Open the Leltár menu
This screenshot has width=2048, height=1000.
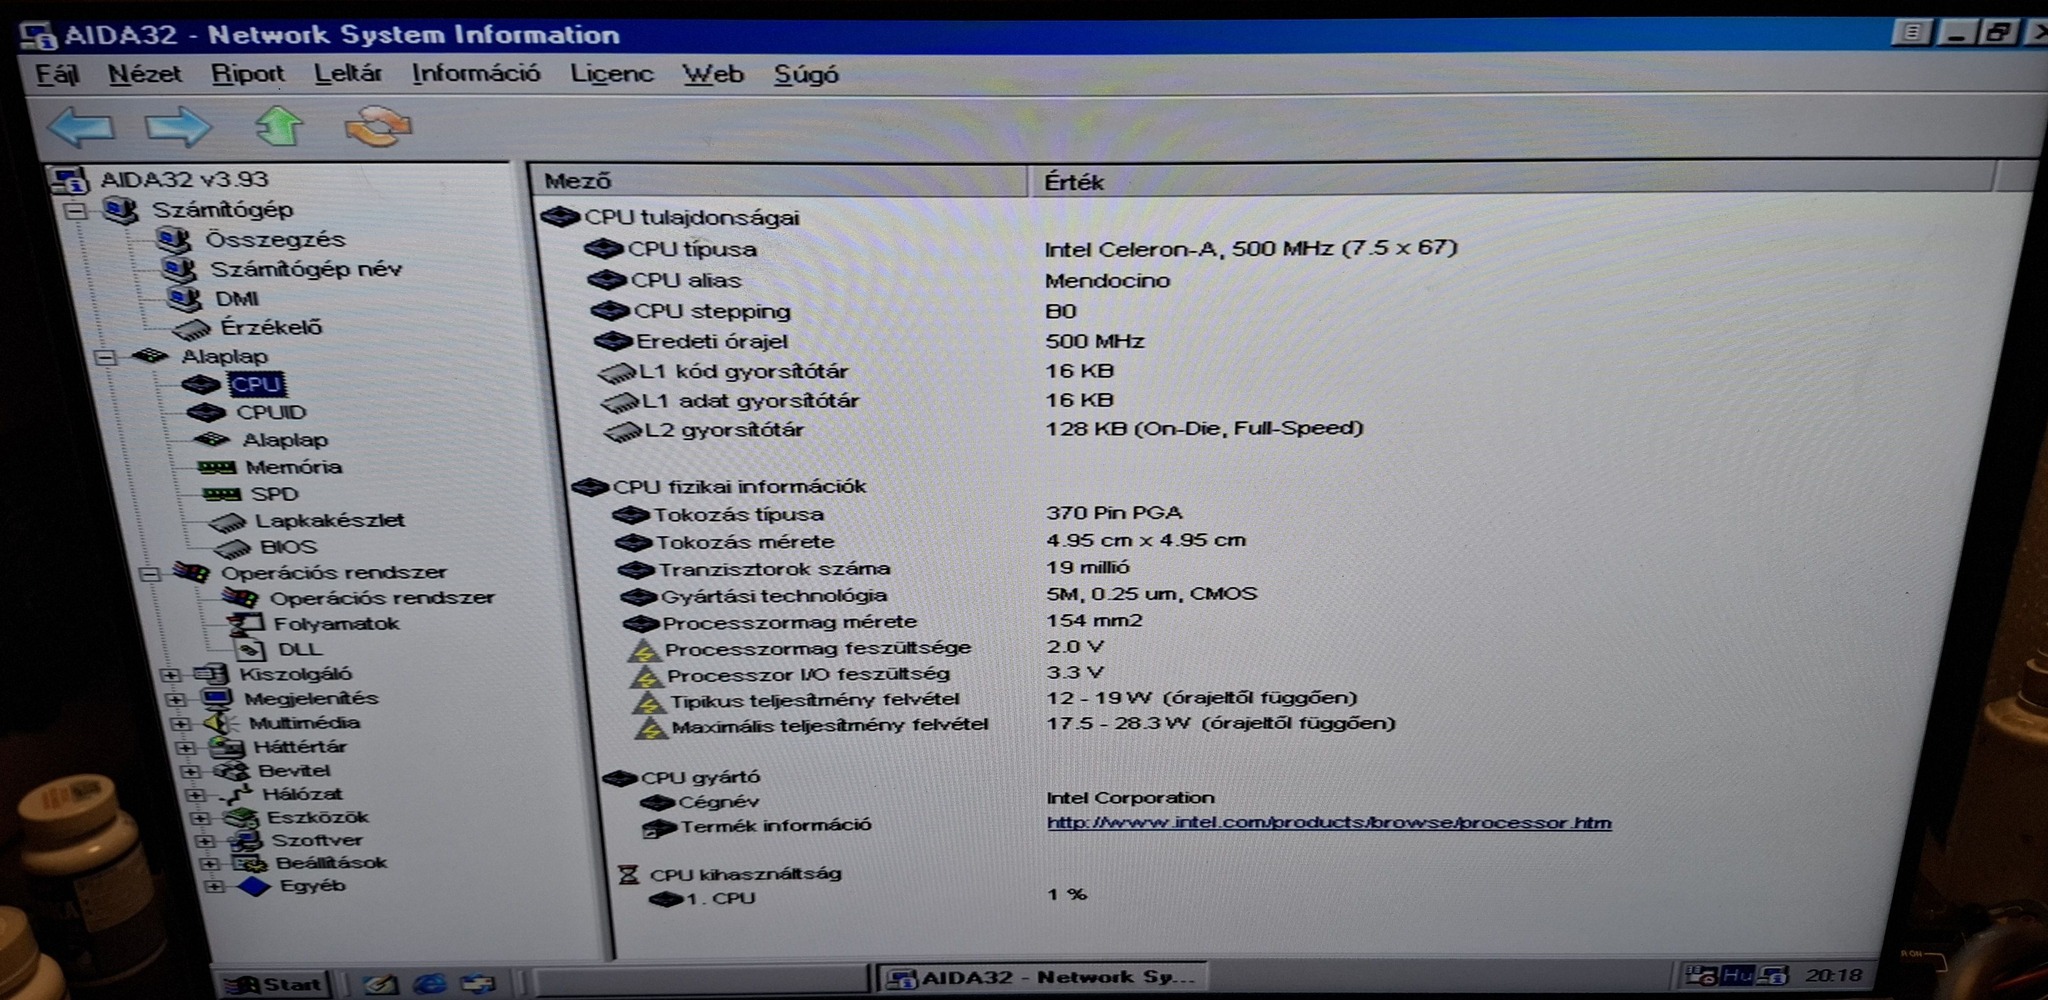[347, 74]
